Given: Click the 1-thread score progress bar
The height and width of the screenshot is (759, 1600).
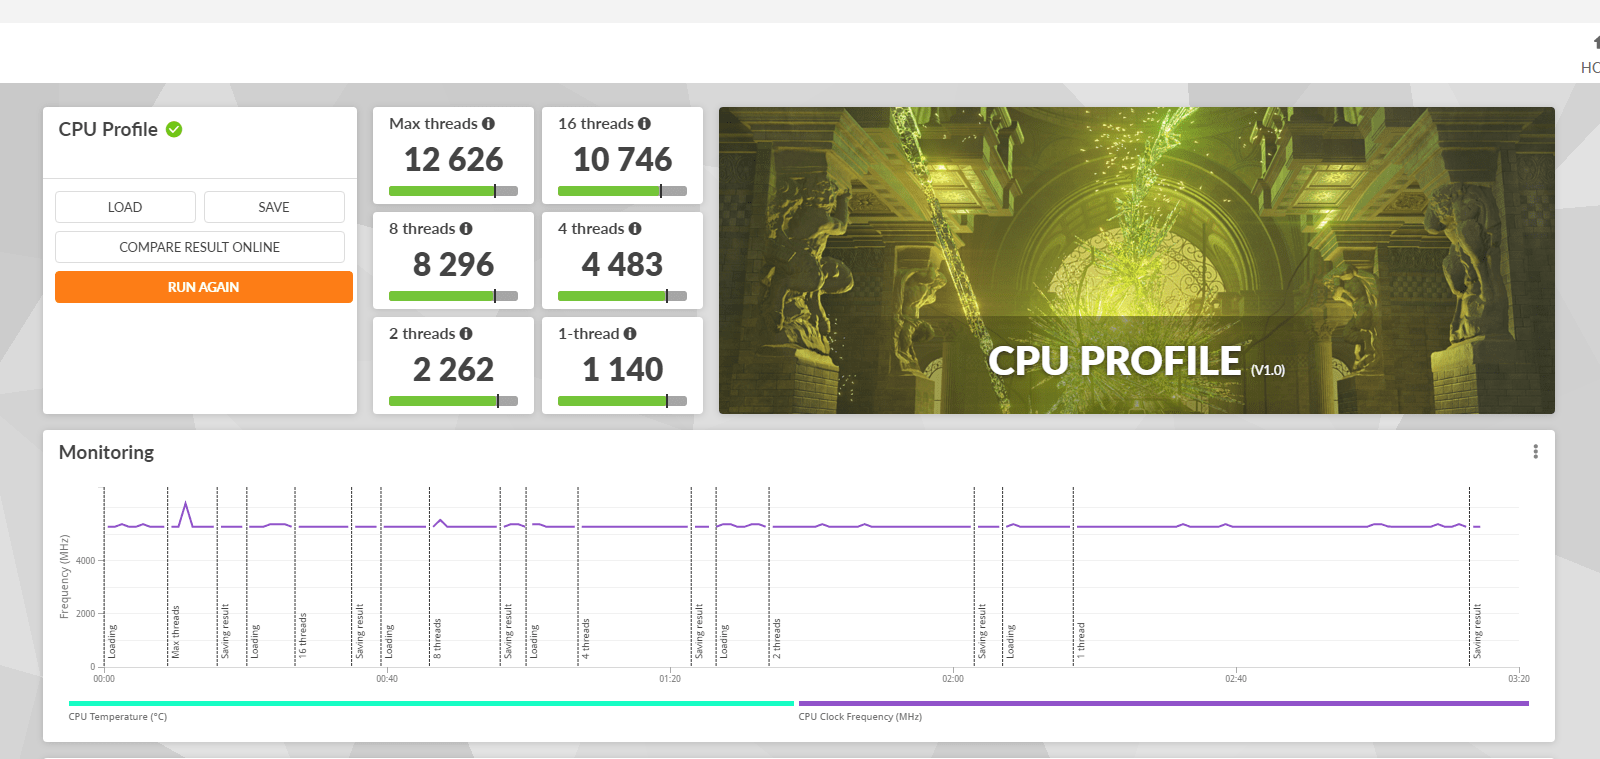Looking at the screenshot, I should coord(622,401).
